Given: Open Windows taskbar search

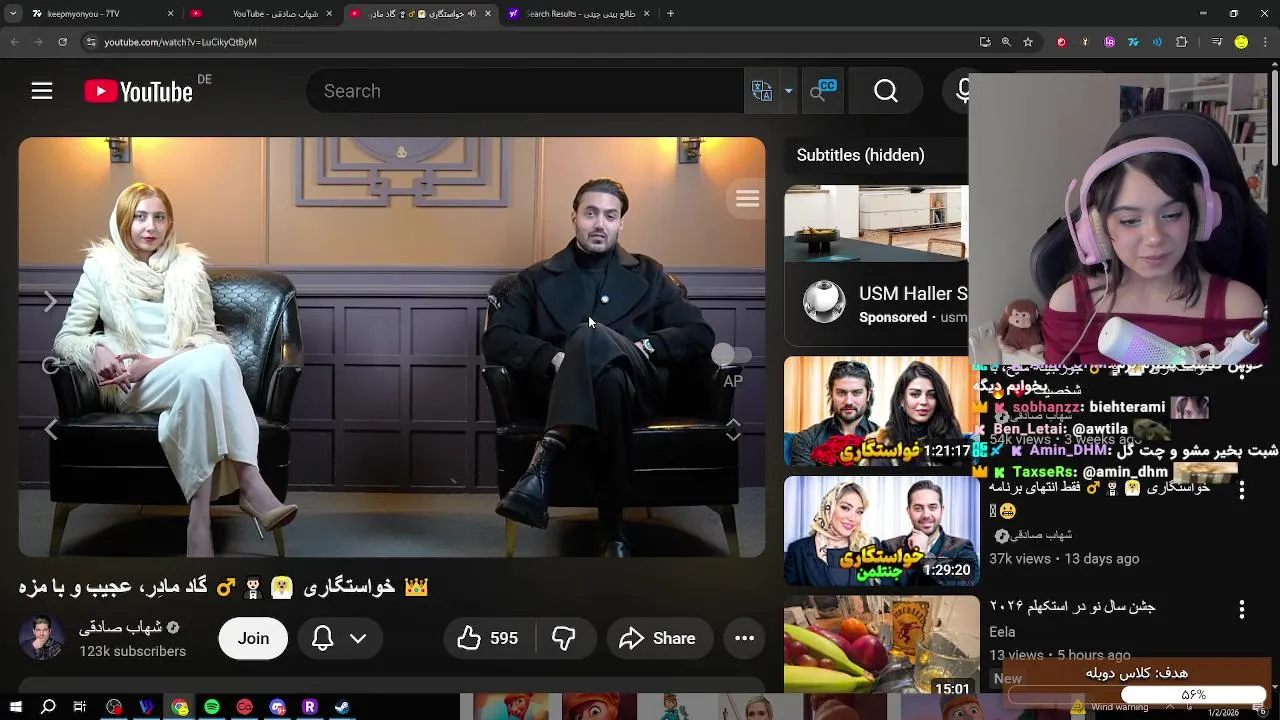Looking at the screenshot, I should click(x=48, y=707).
